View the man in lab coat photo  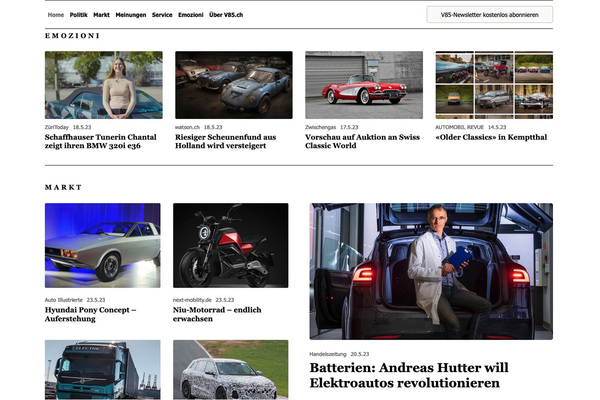coord(431,271)
